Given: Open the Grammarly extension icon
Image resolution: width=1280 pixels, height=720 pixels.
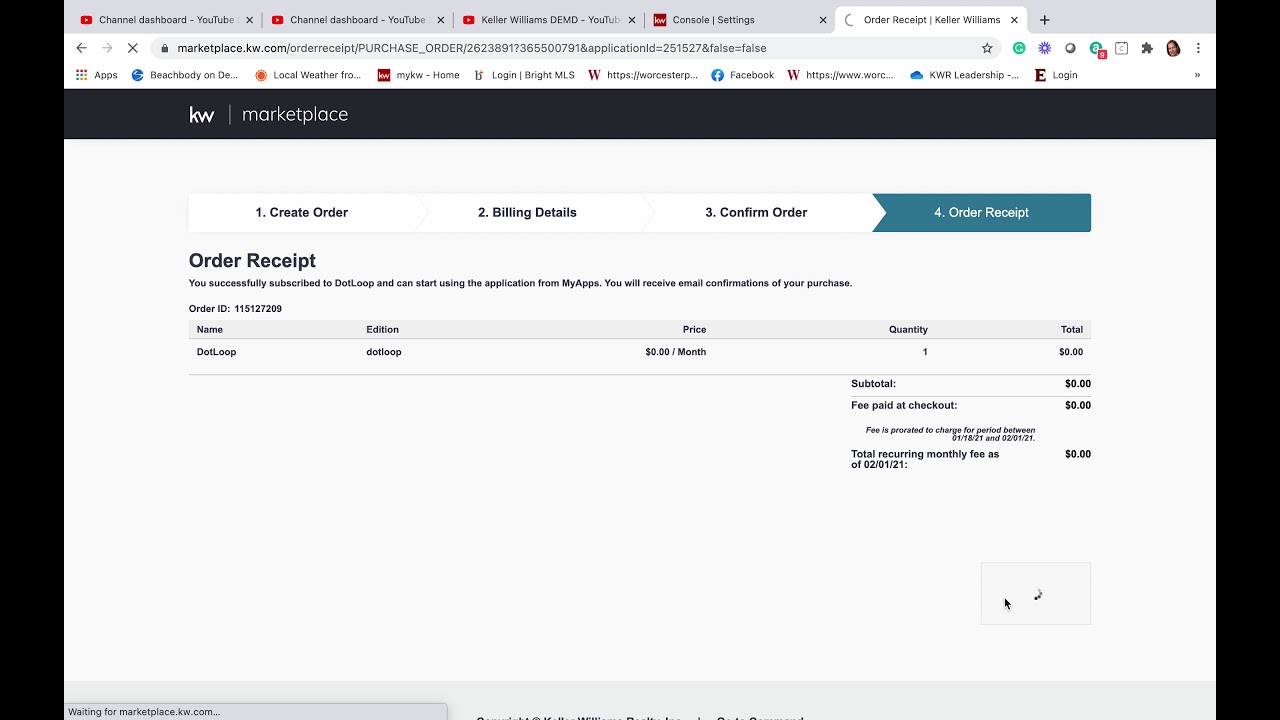Looking at the screenshot, I should point(1019,48).
